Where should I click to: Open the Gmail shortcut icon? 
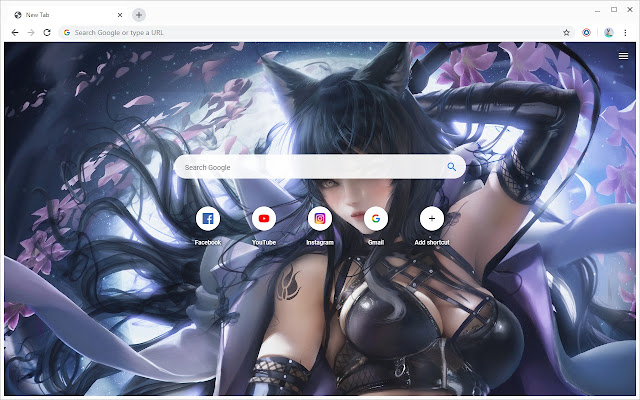pos(376,219)
